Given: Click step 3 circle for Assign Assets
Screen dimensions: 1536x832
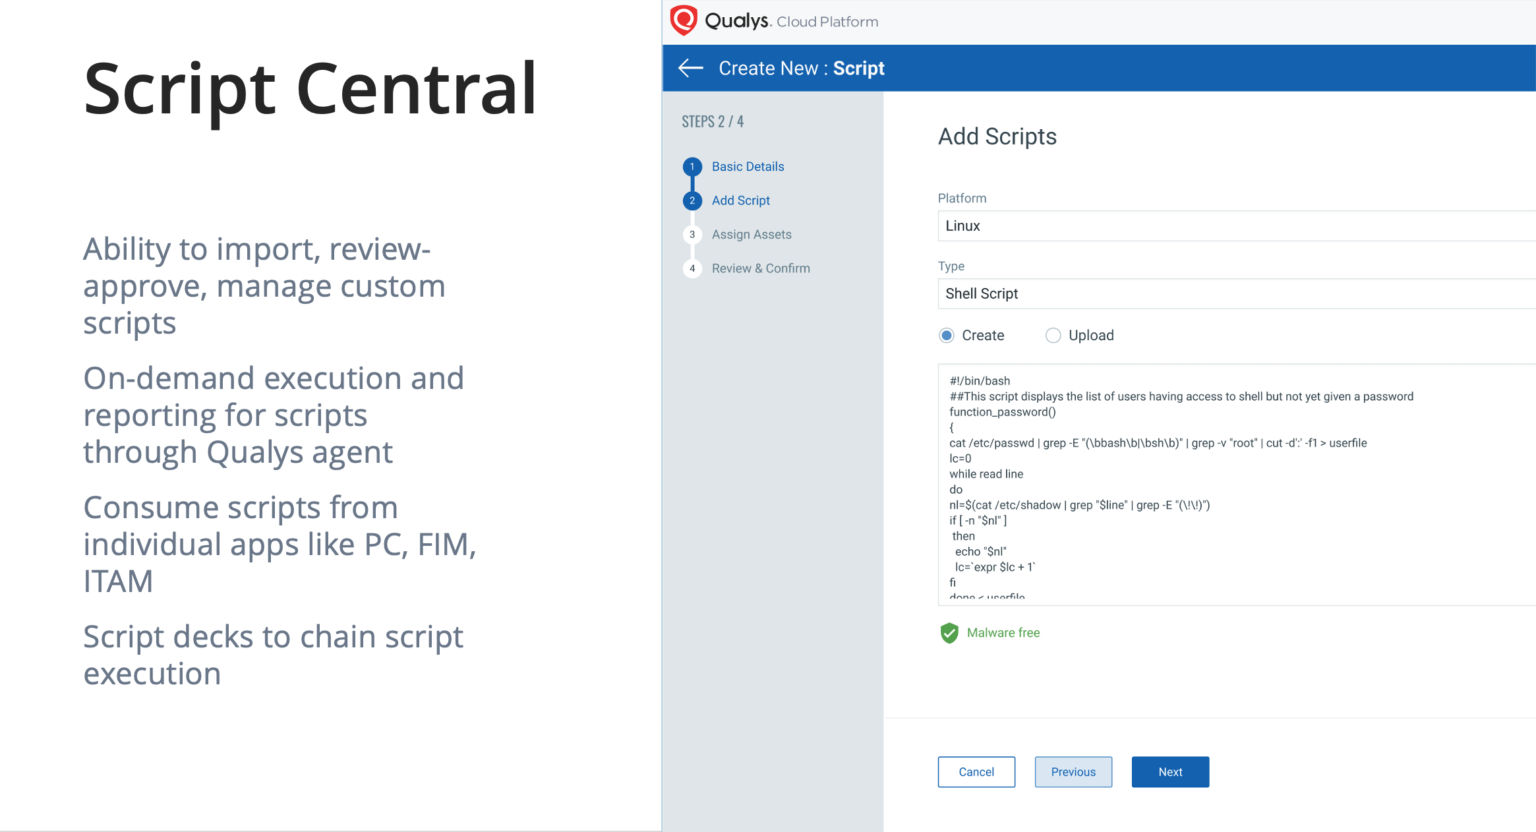Looking at the screenshot, I should [693, 234].
